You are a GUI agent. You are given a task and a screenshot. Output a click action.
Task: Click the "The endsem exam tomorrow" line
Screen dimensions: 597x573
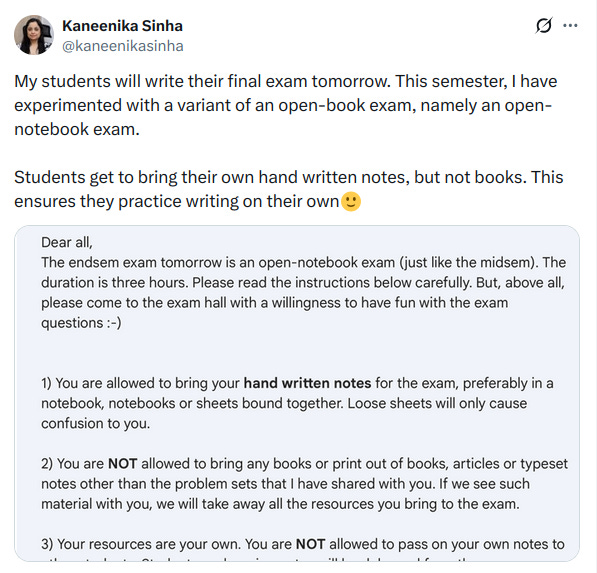(303, 263)
